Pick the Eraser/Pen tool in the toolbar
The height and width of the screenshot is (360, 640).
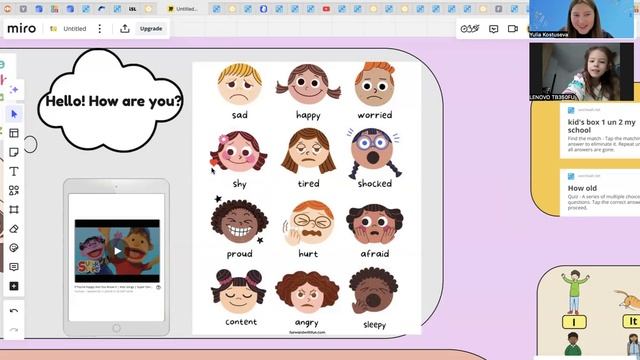click(14, 229)
